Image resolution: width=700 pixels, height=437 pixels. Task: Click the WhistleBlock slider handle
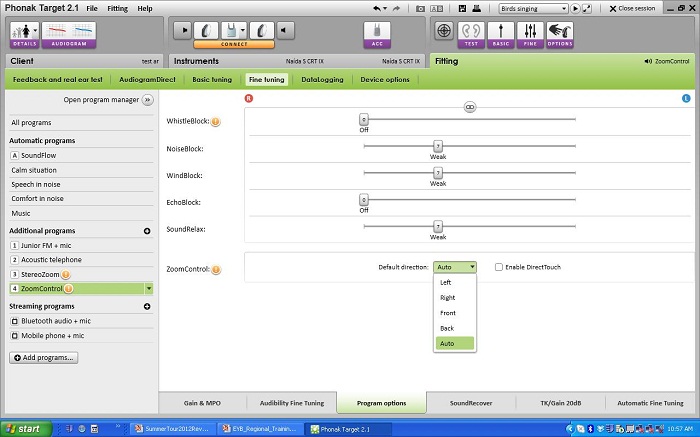click(x=364, y=120)
